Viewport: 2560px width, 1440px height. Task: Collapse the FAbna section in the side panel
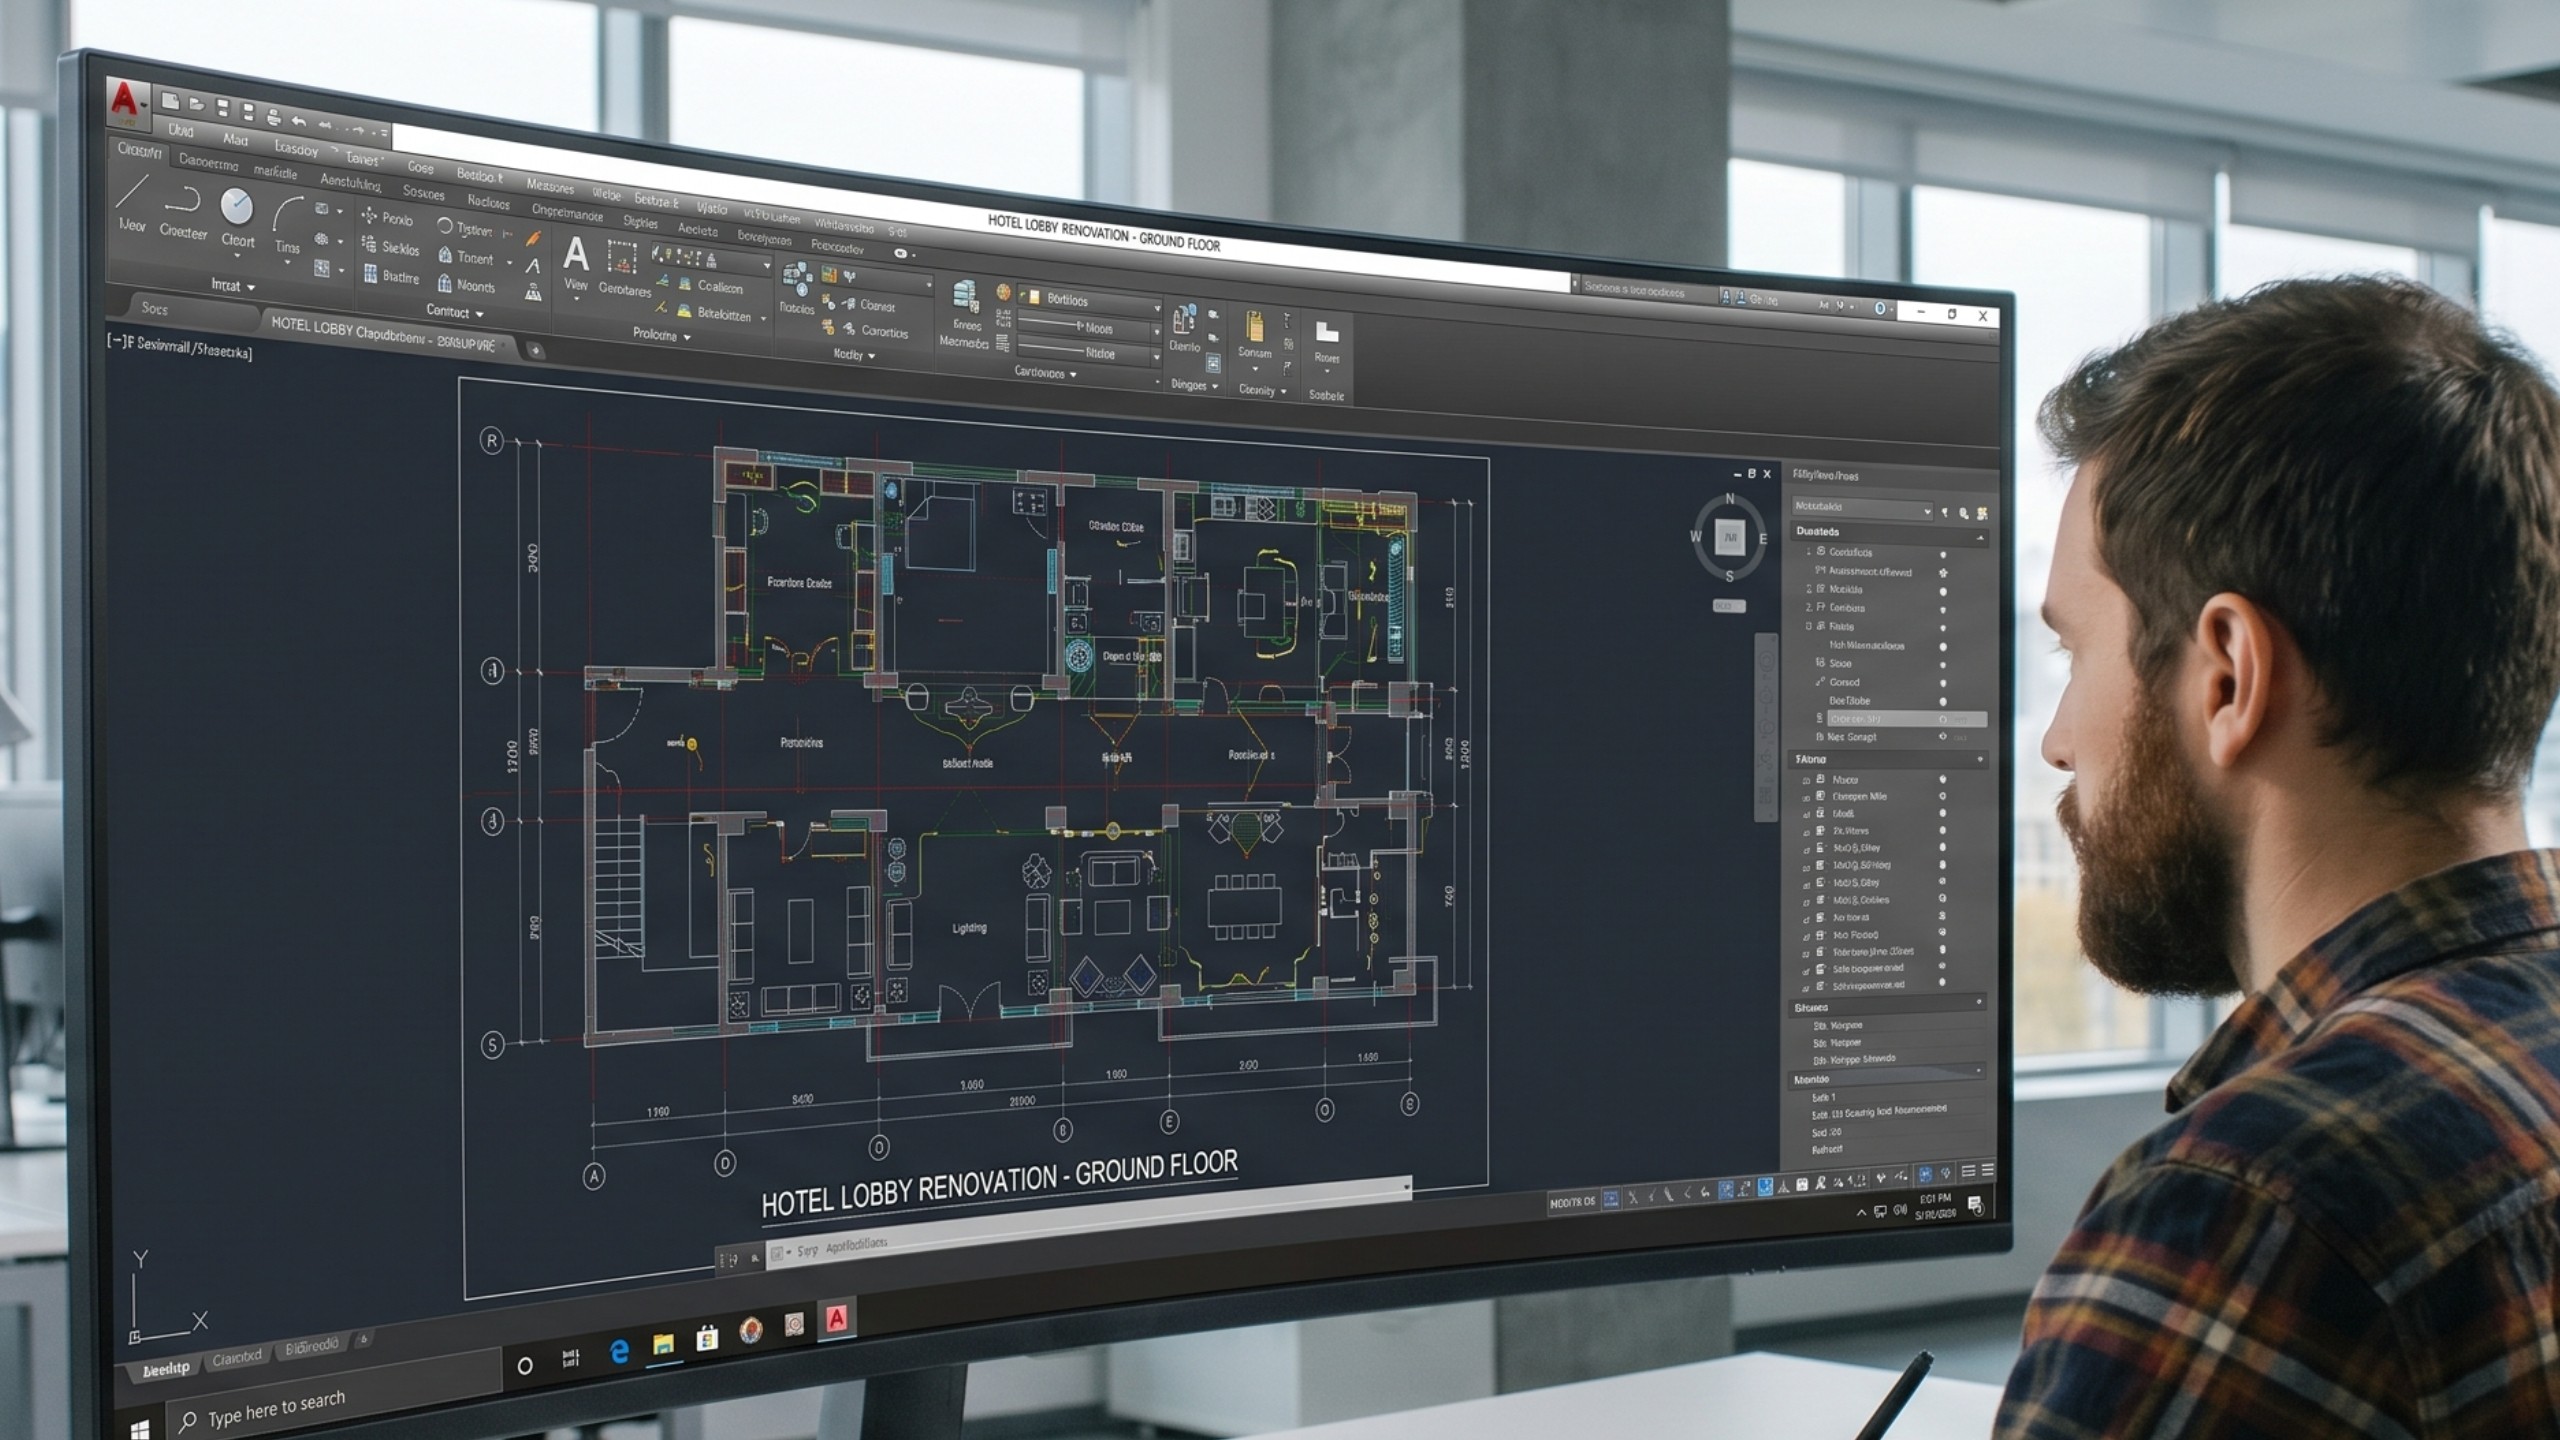pyautogui.click(x=1979, y=761)
